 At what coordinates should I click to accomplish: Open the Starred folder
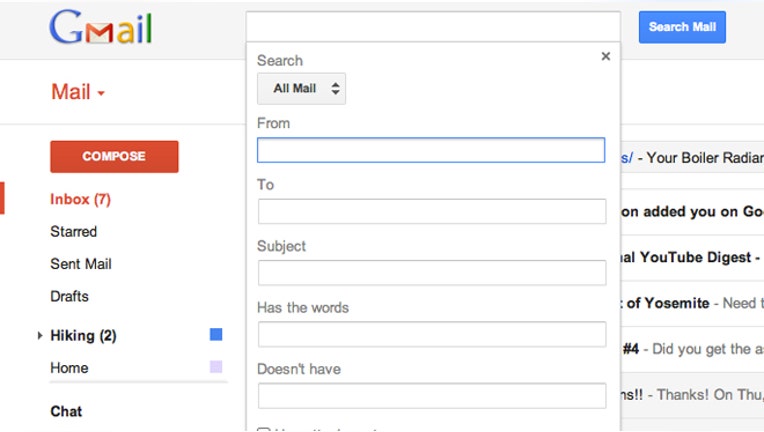[74, 231]
